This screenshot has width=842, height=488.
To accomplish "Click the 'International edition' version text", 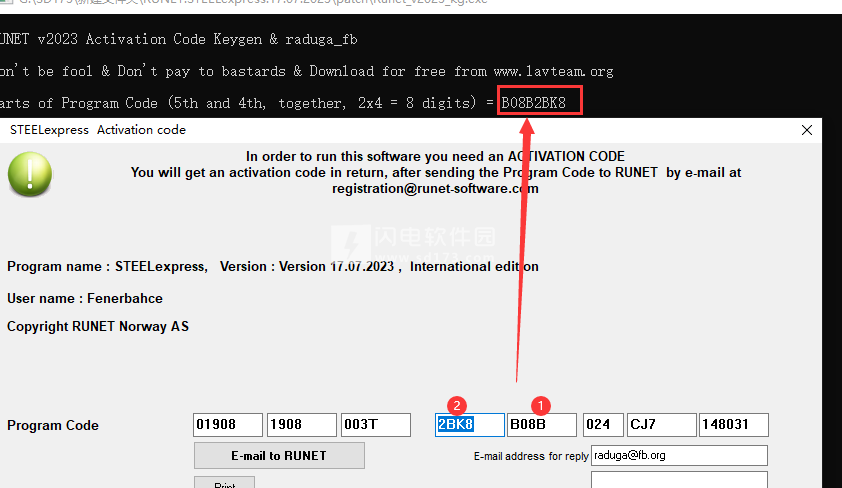I will click(x=474, y=266).
